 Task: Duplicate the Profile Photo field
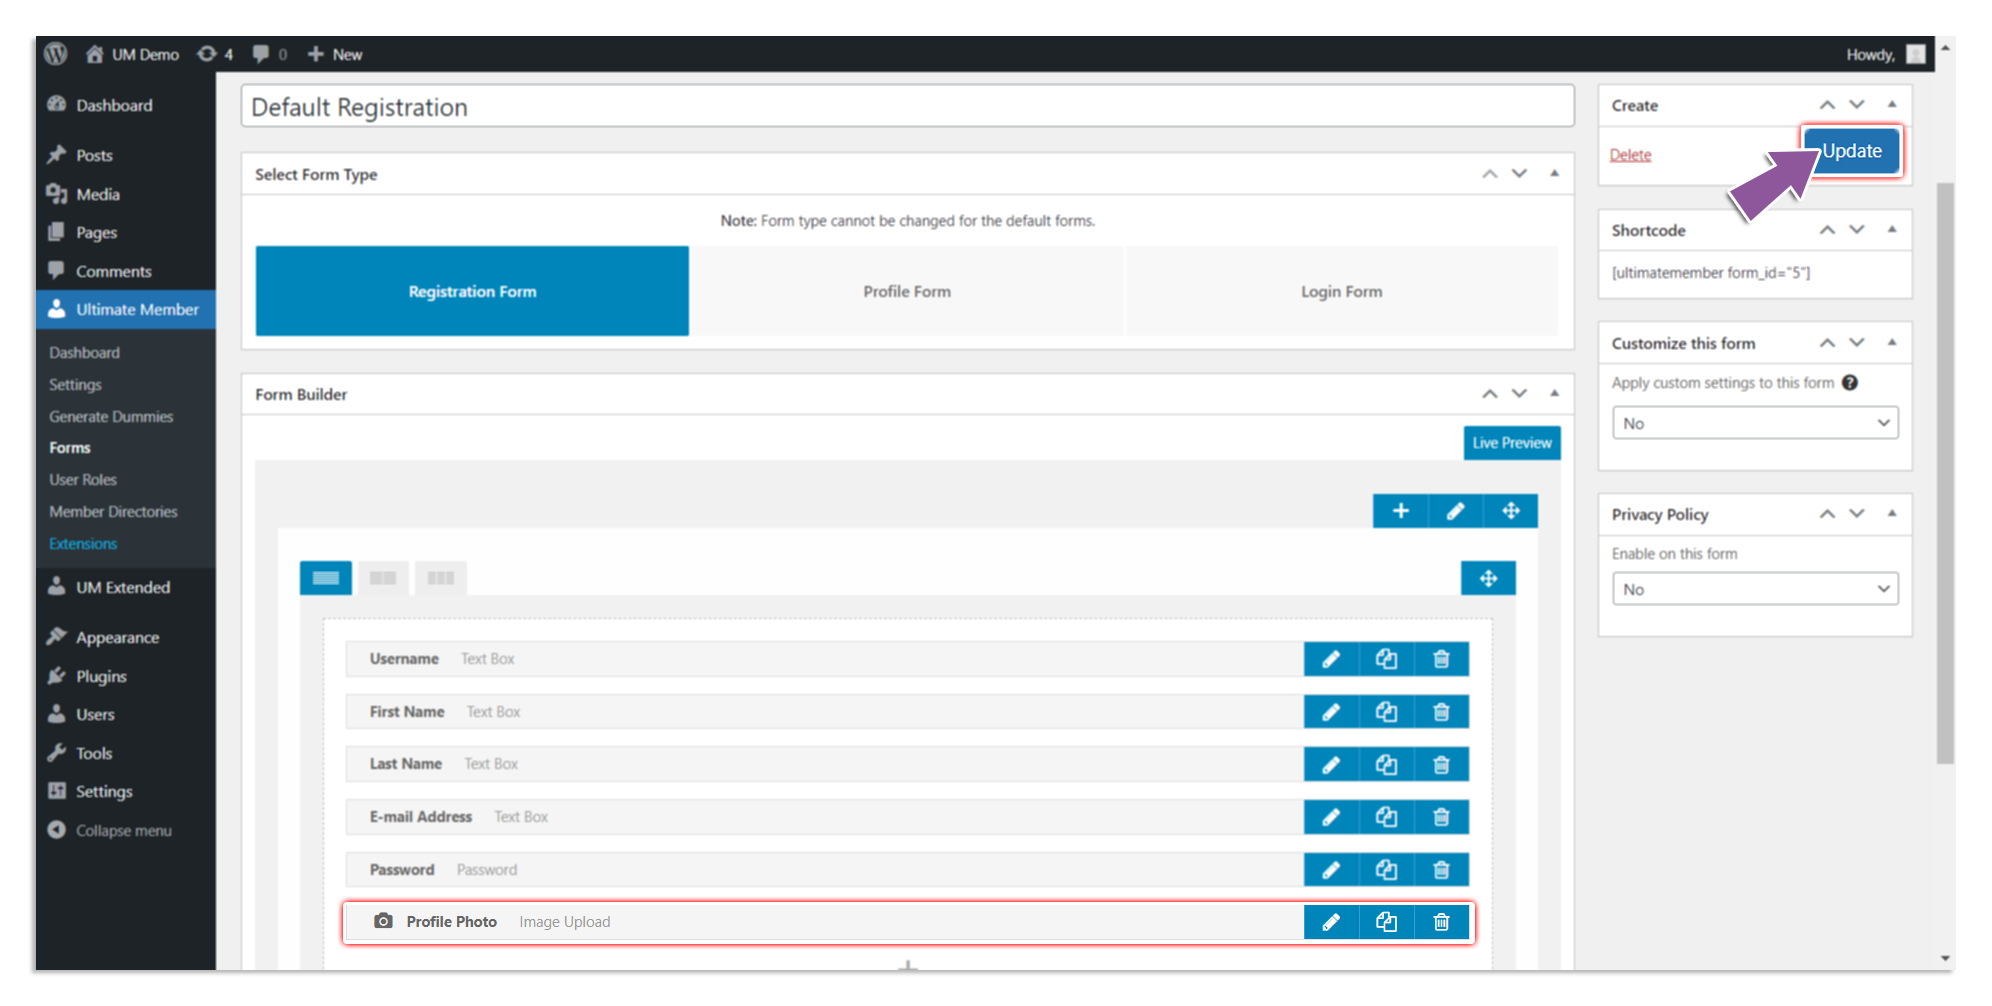pyautogui.click(x=1386, y=922)
